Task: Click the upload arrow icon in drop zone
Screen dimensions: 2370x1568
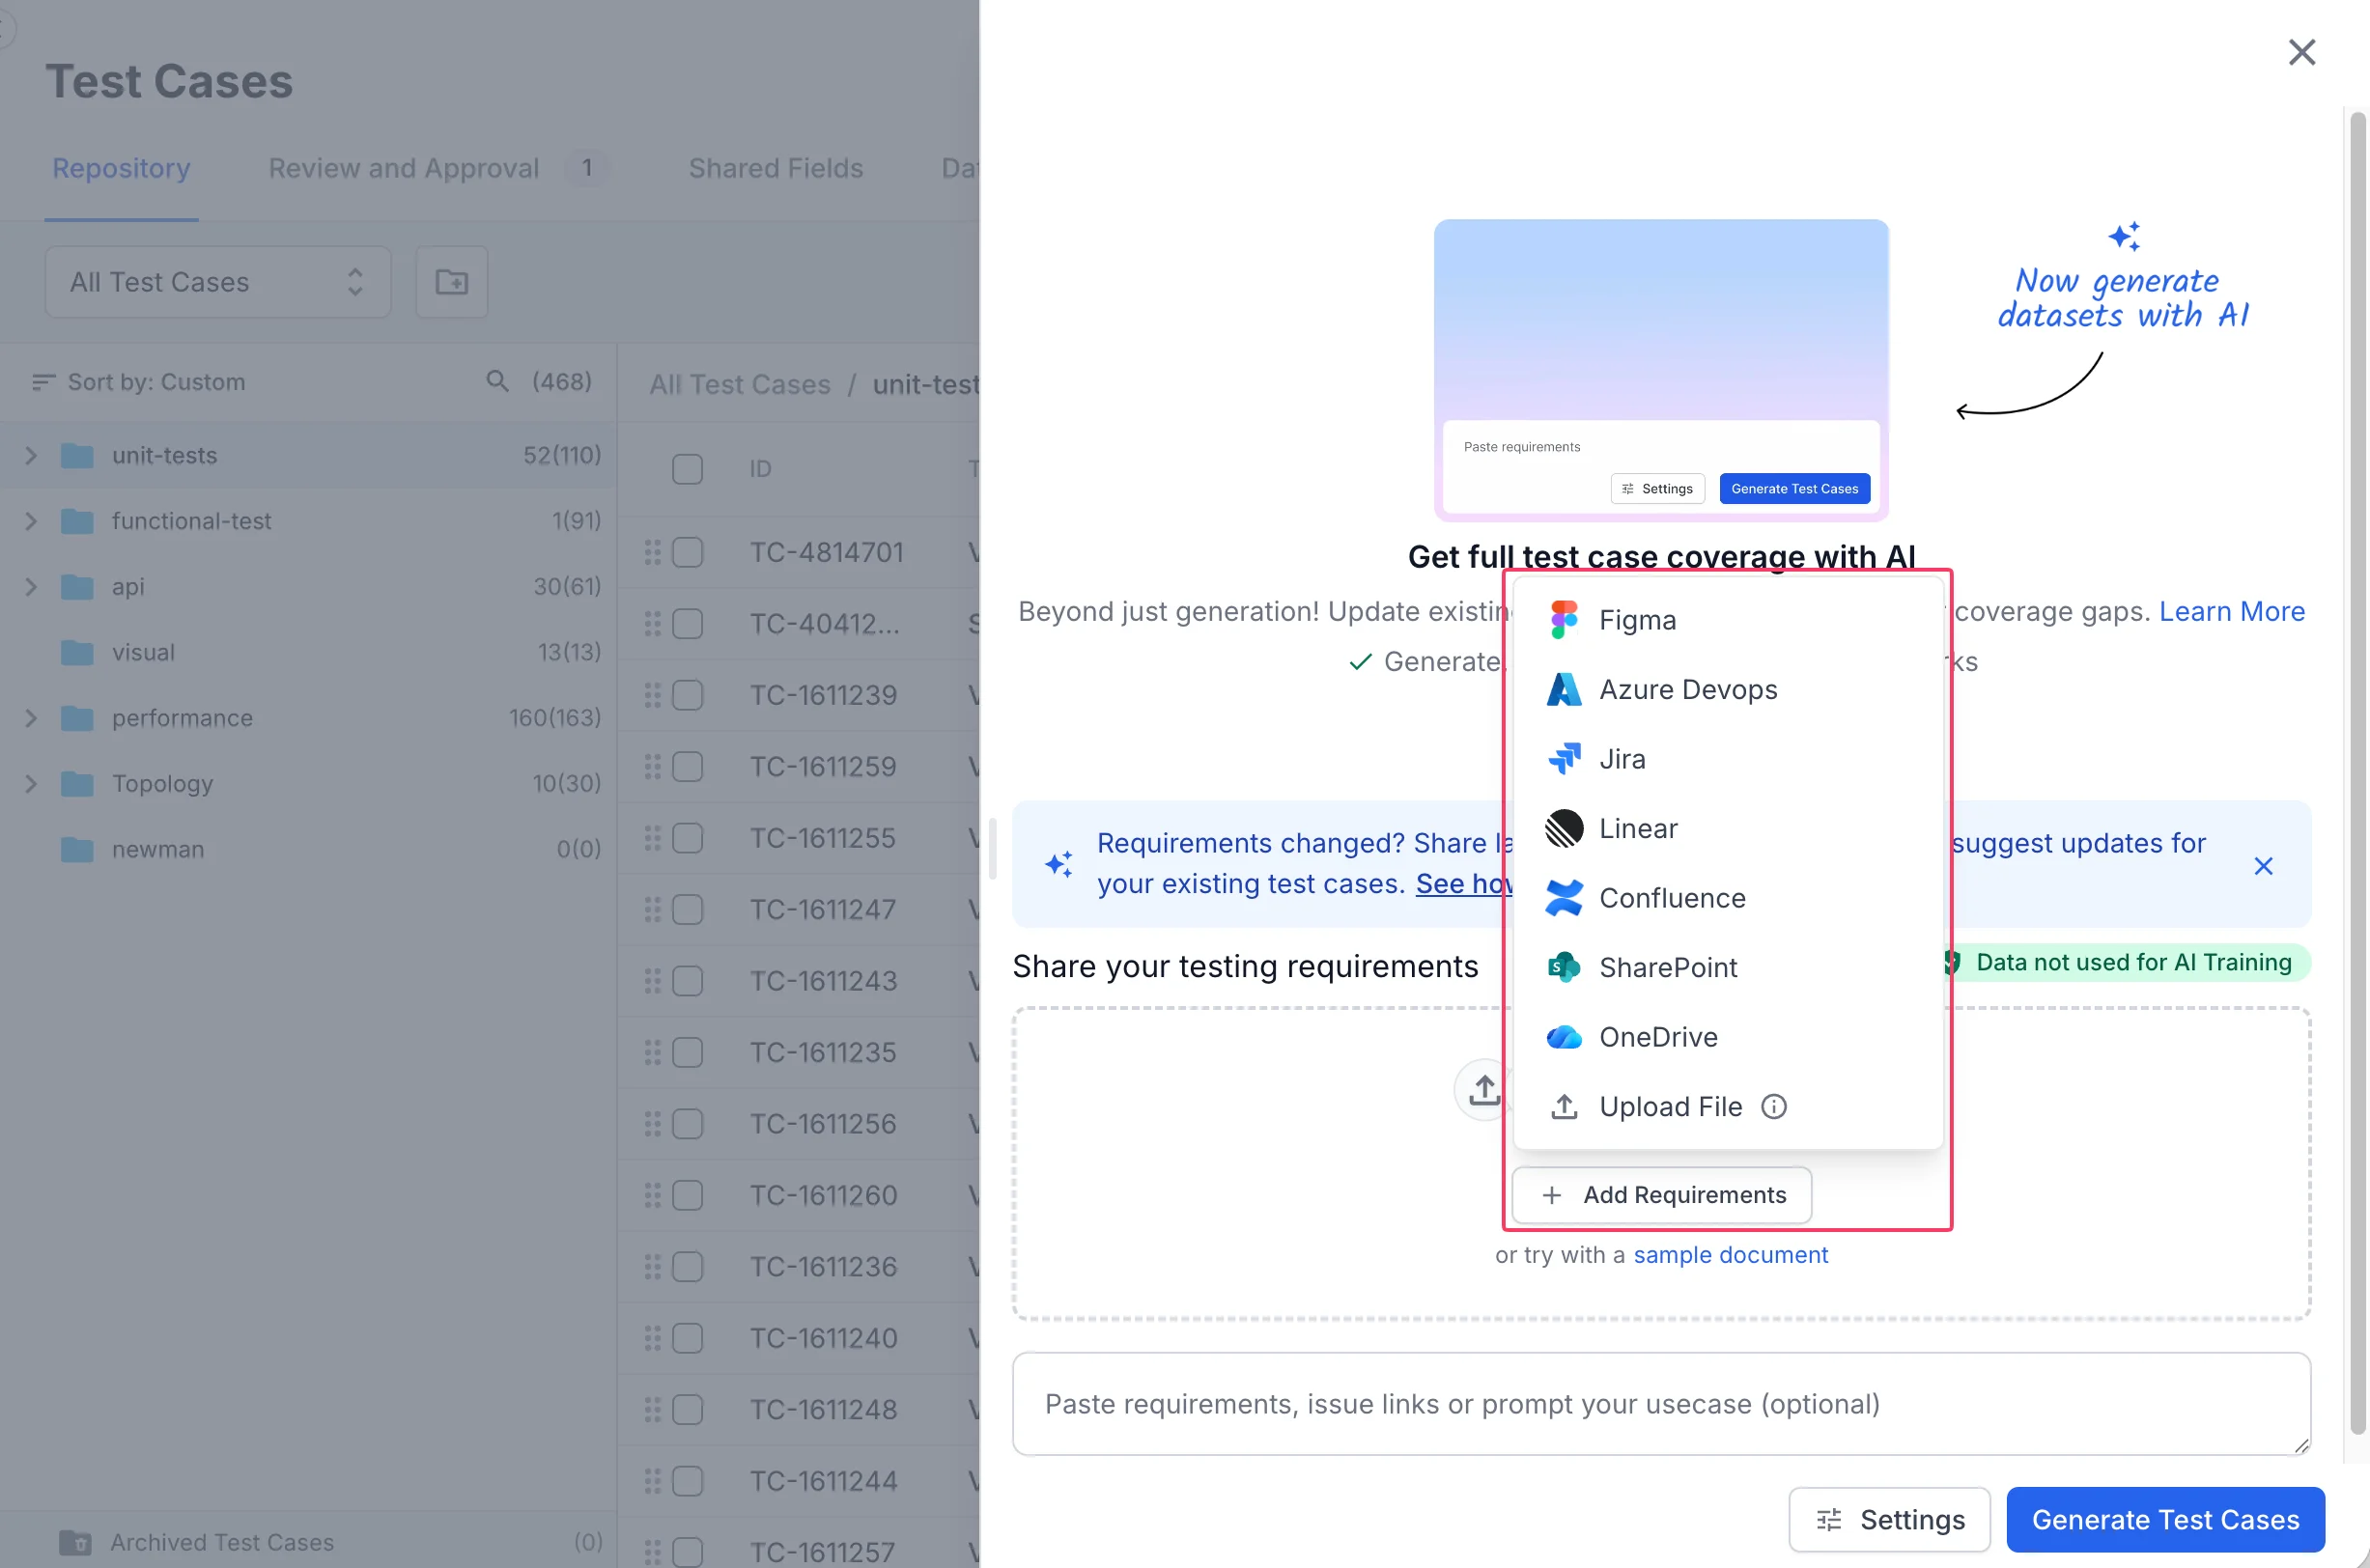Action: 1483,1089
